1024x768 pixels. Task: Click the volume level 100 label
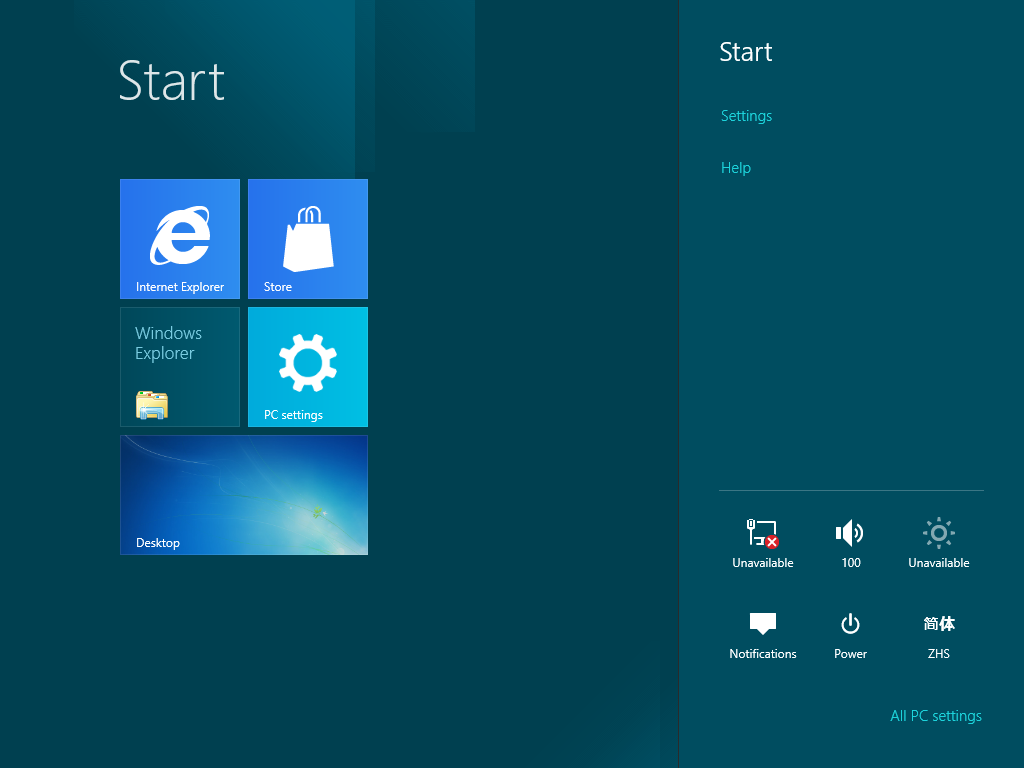pos(850,562)
